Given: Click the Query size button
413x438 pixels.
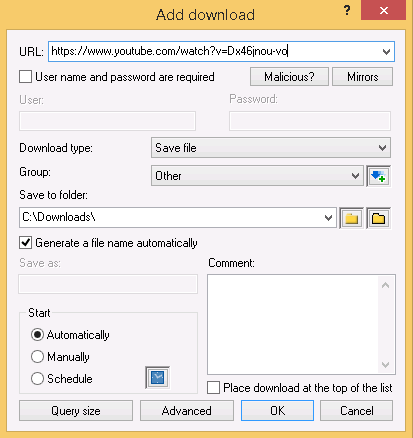Looking at the screenshot, I should 76,411.
